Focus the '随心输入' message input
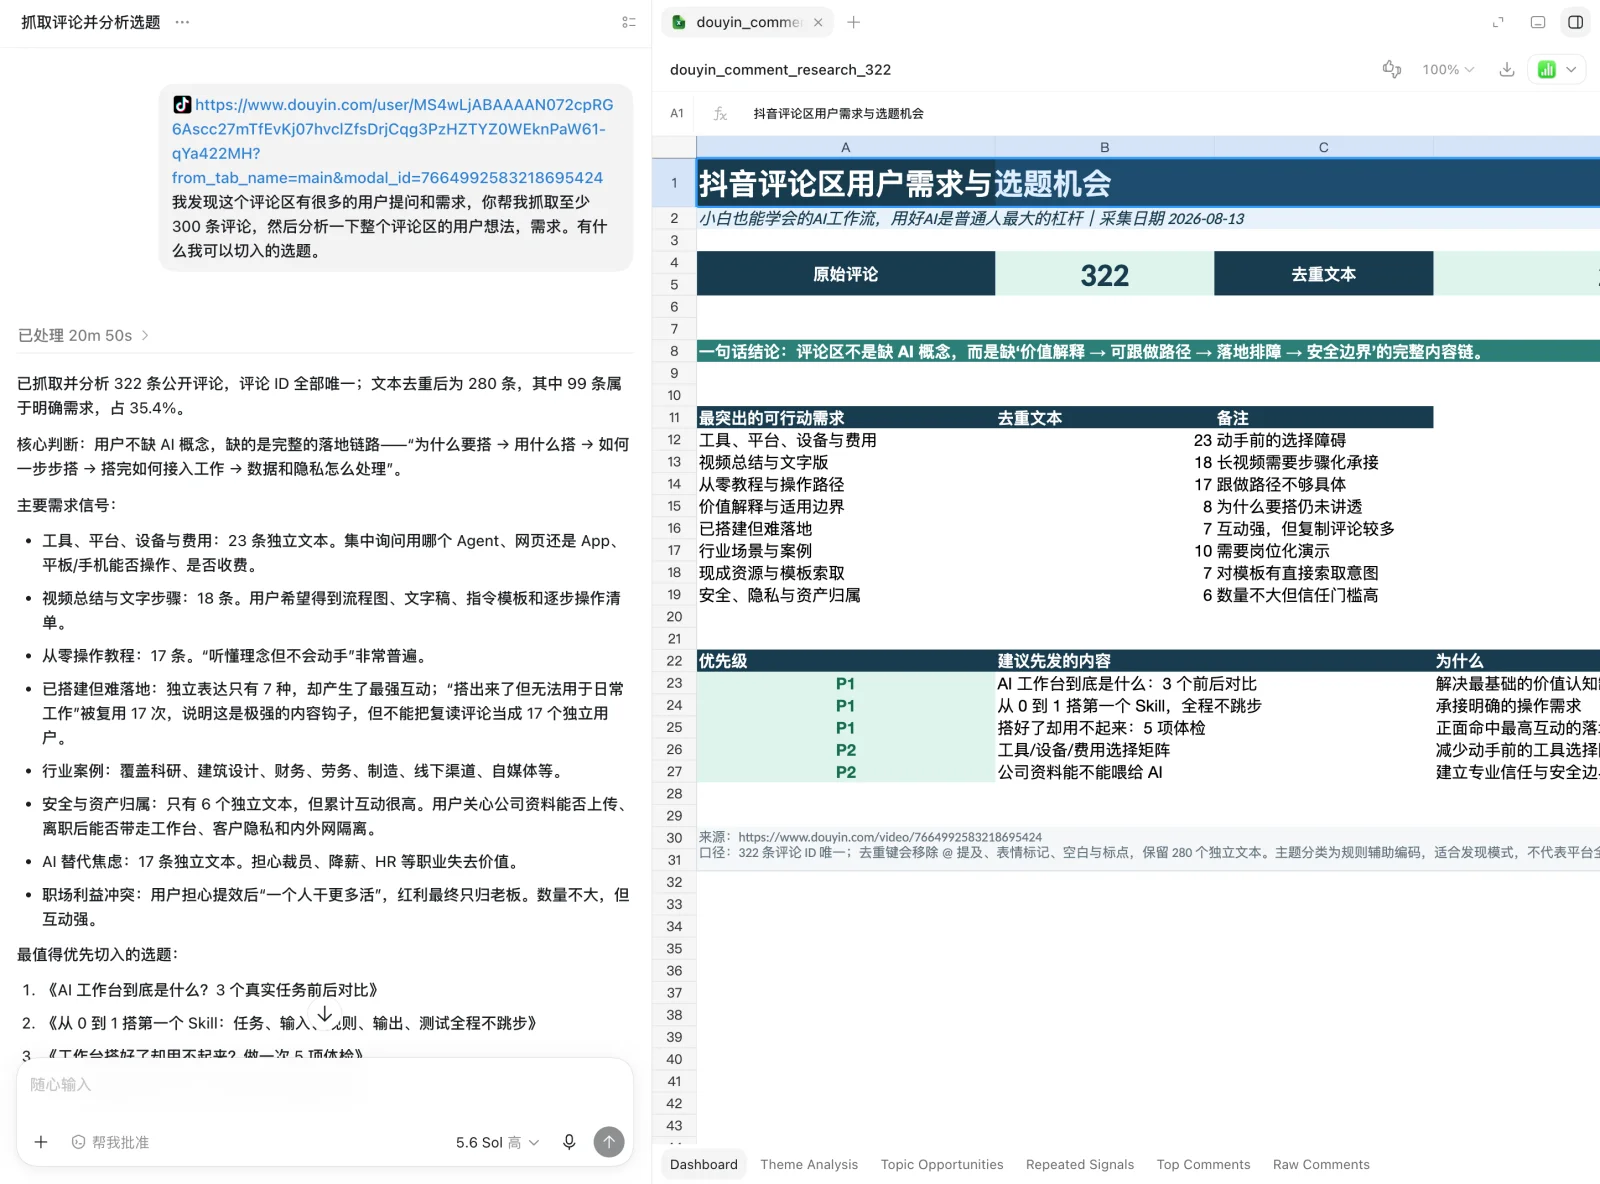 (x=325, y=1085)
